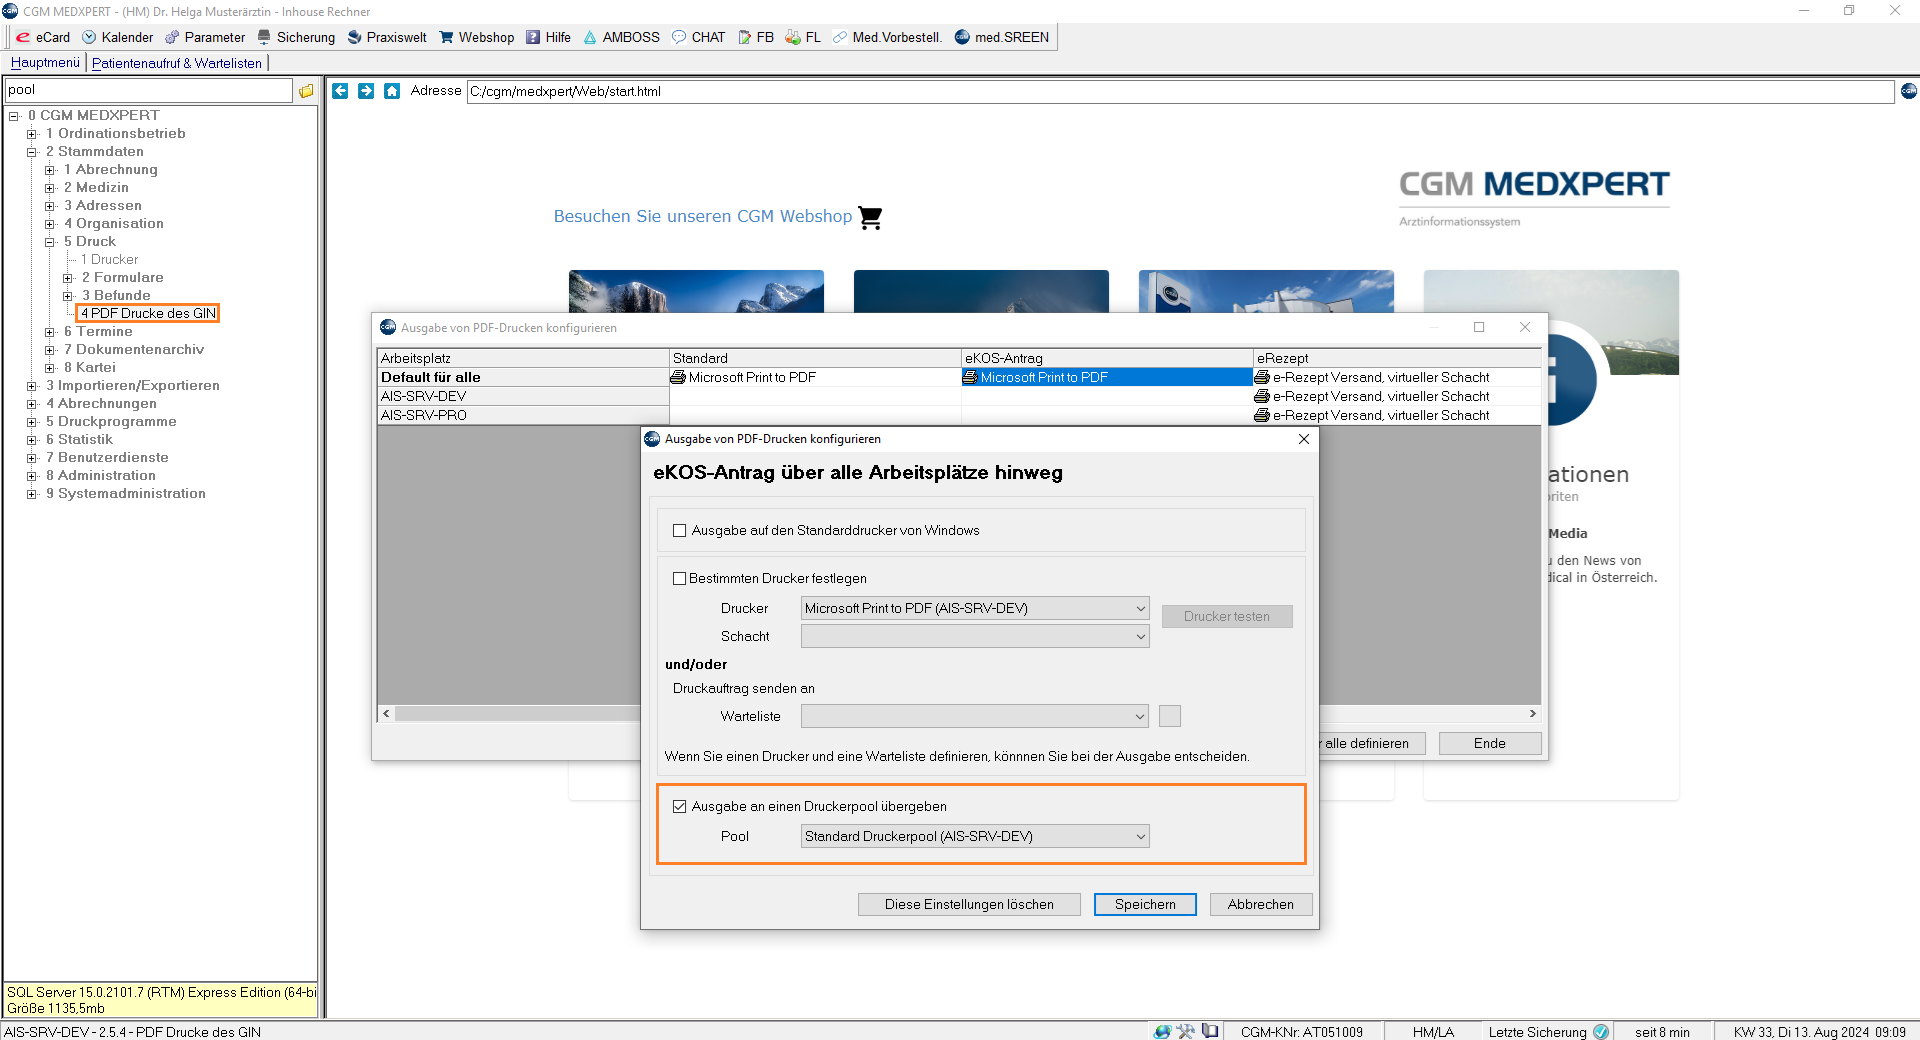The image size is (1920, 1040).
Task: Open the Schacht dropdown
Action: [975, 636]
